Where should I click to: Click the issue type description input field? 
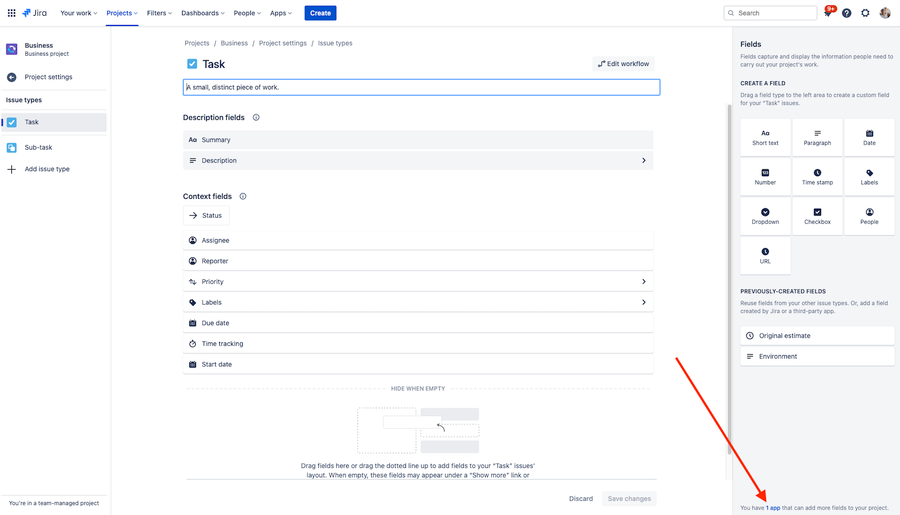click(x=421, y=87)
